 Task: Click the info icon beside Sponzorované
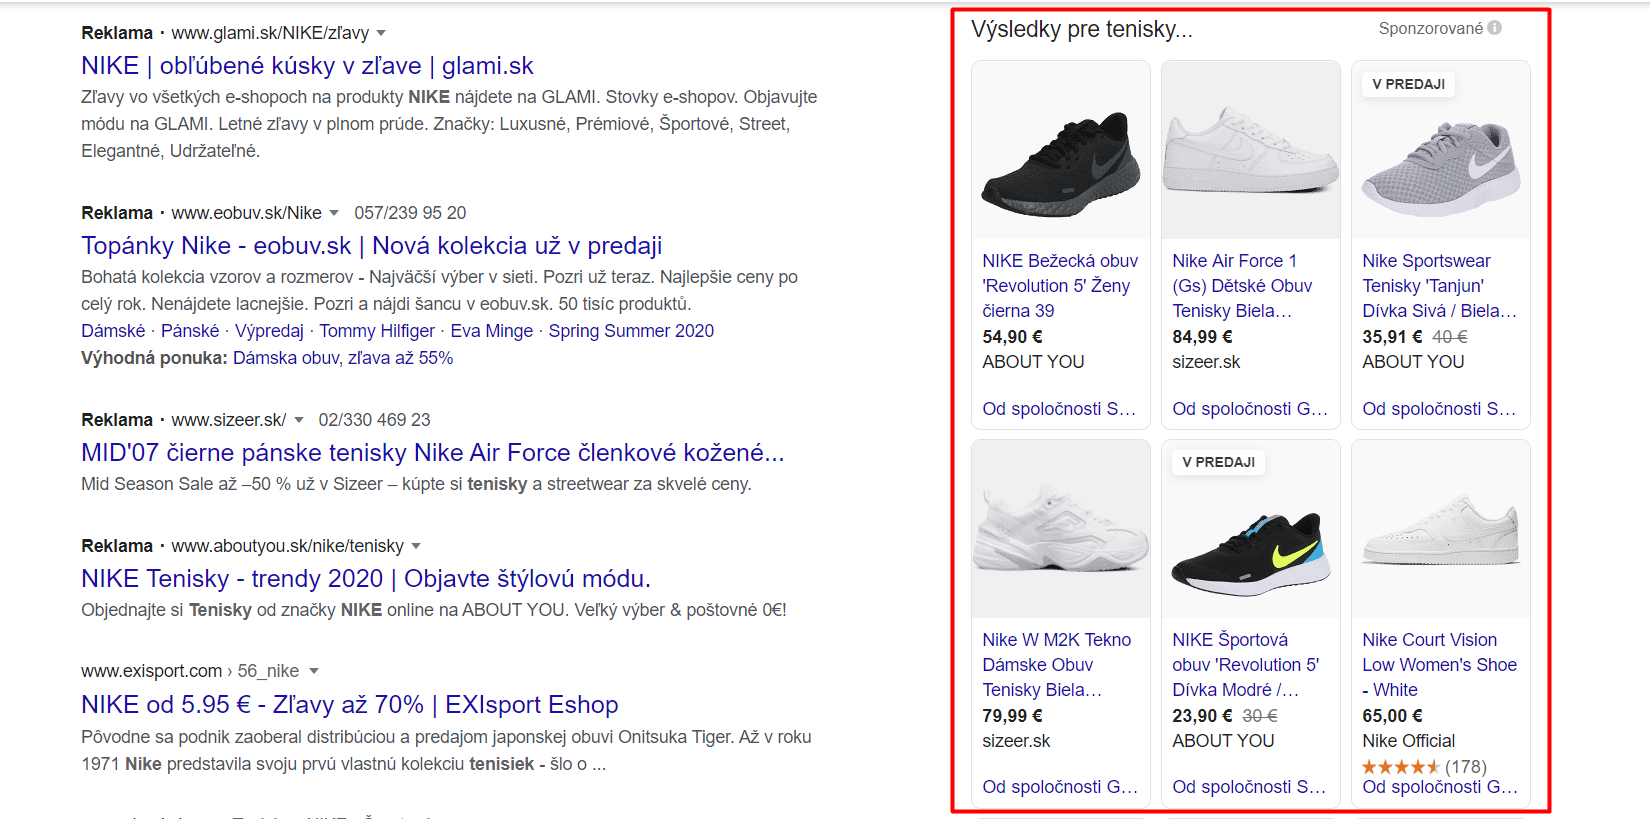point(1495,28)
